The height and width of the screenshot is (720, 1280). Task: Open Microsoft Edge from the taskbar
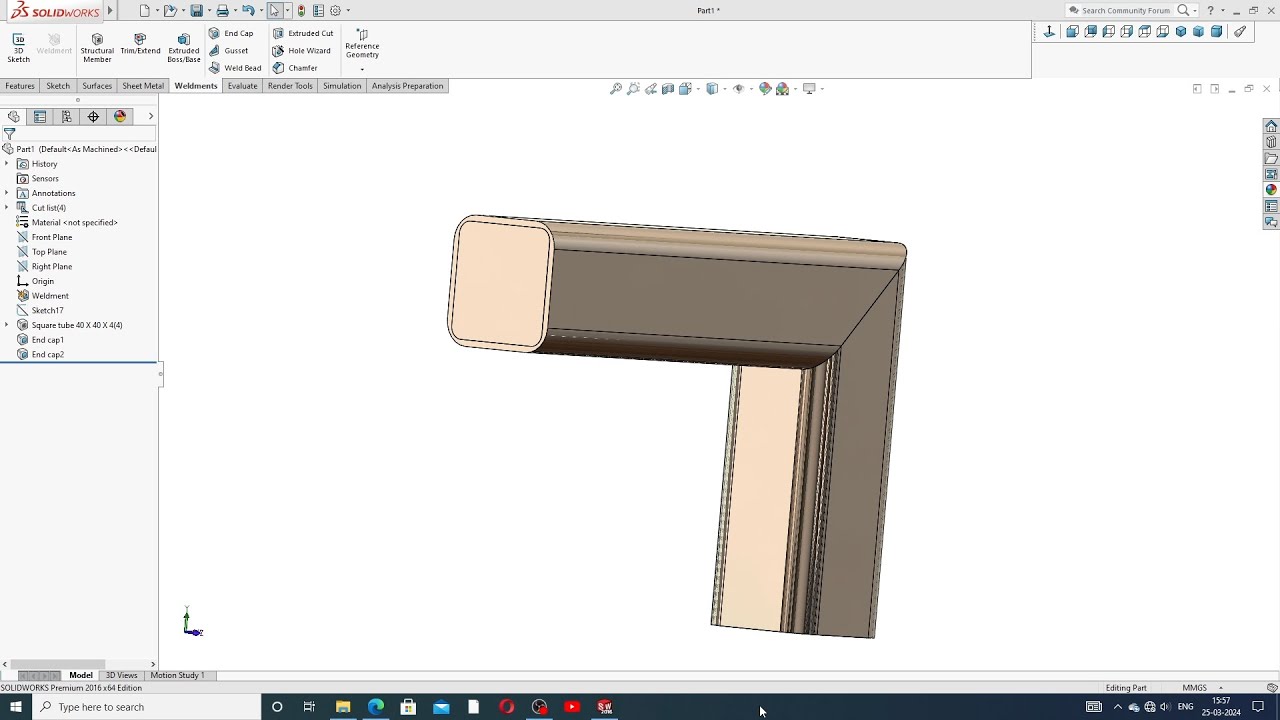click(375, 707)
